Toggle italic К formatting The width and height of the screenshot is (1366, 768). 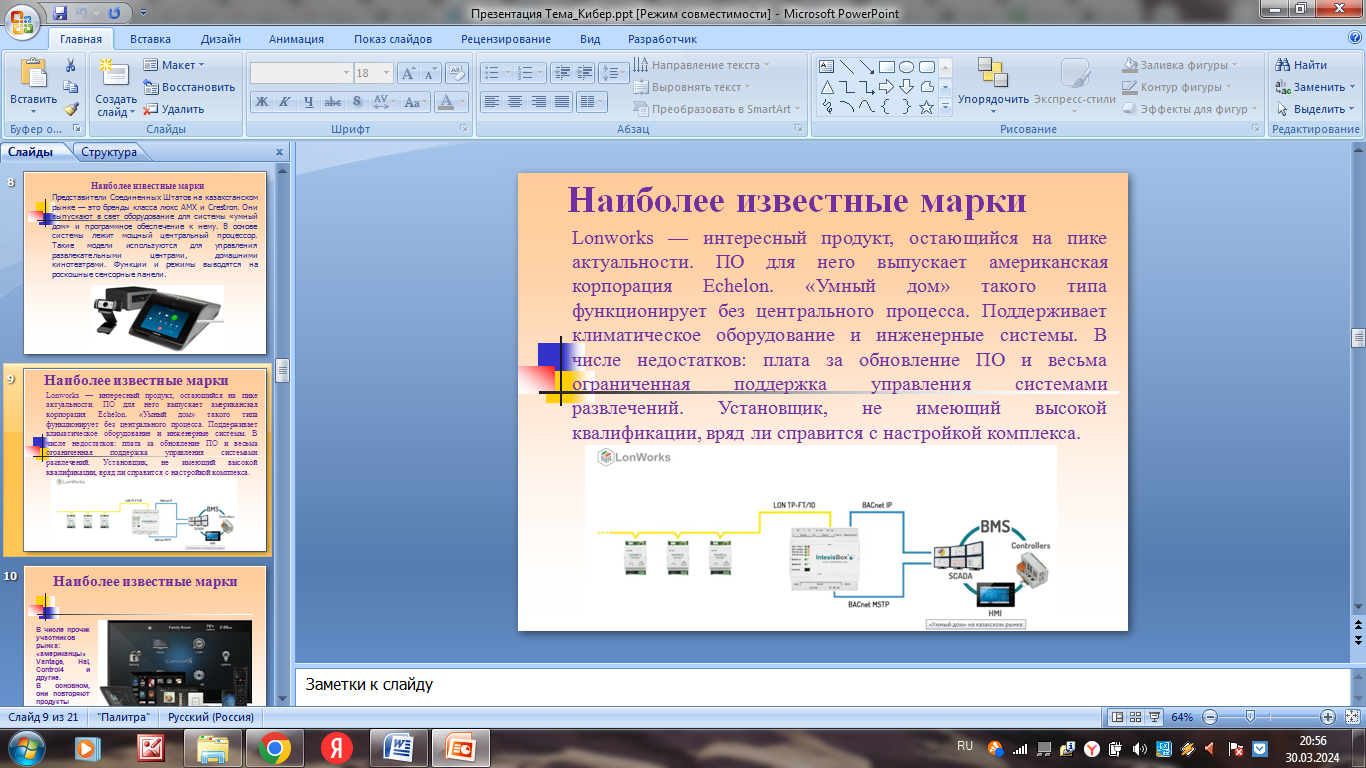pos(285,101)
